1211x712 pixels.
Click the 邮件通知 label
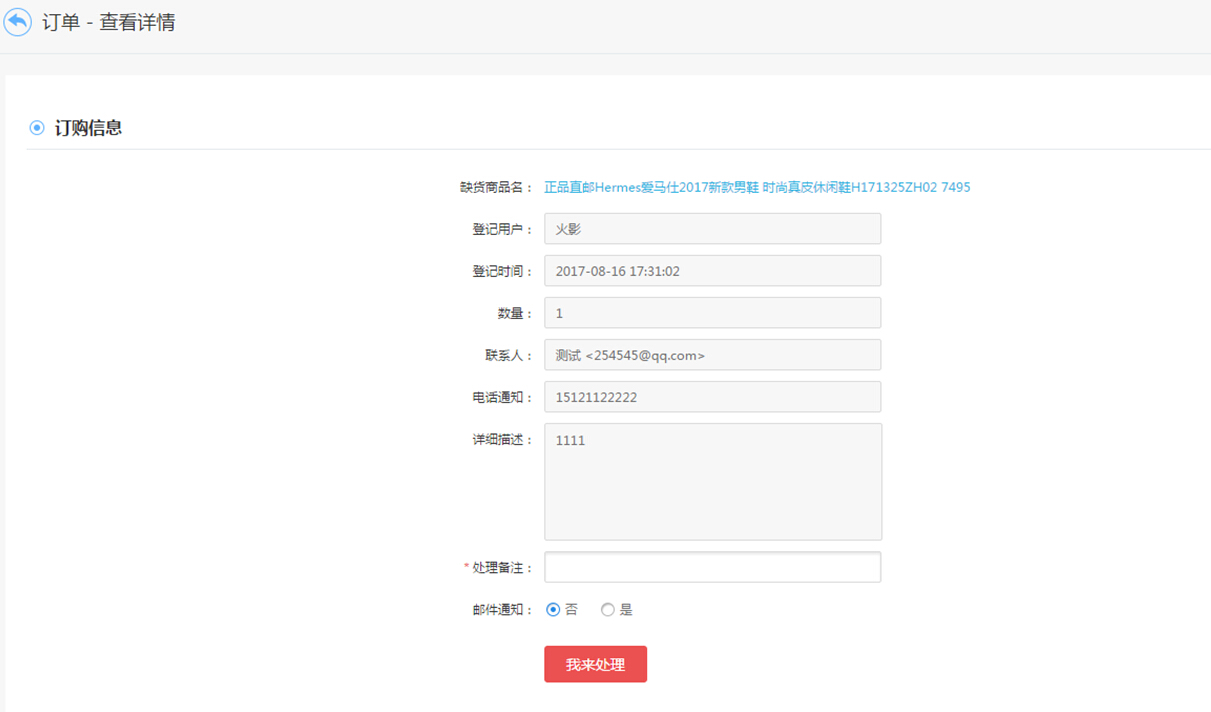pyautogui.click(x=503, y=610)
